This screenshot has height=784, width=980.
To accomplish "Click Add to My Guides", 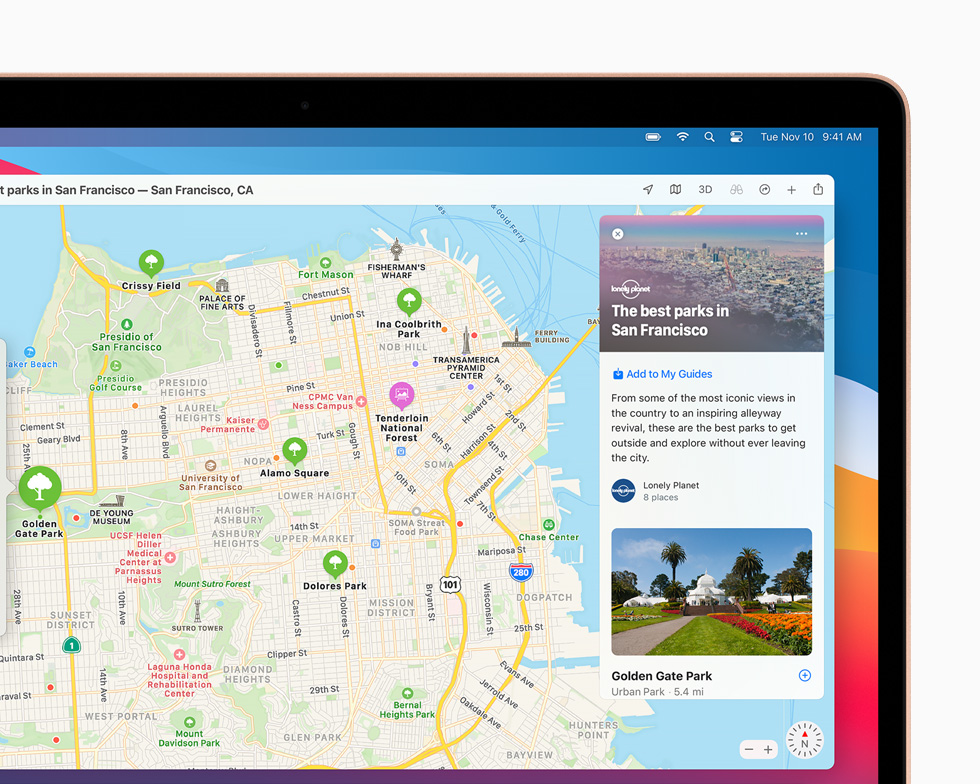I will coord(662,373).
